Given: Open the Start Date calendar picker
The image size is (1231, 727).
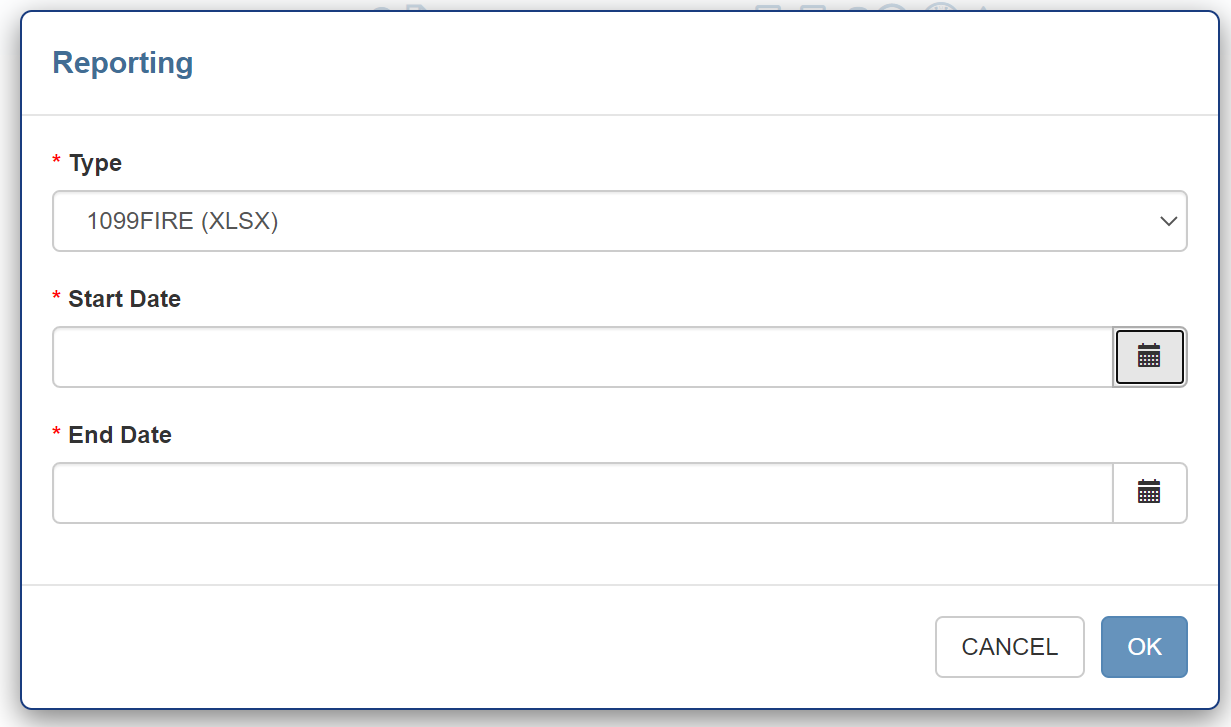Looking at the screenshot, I should (x=1149, y=356).
